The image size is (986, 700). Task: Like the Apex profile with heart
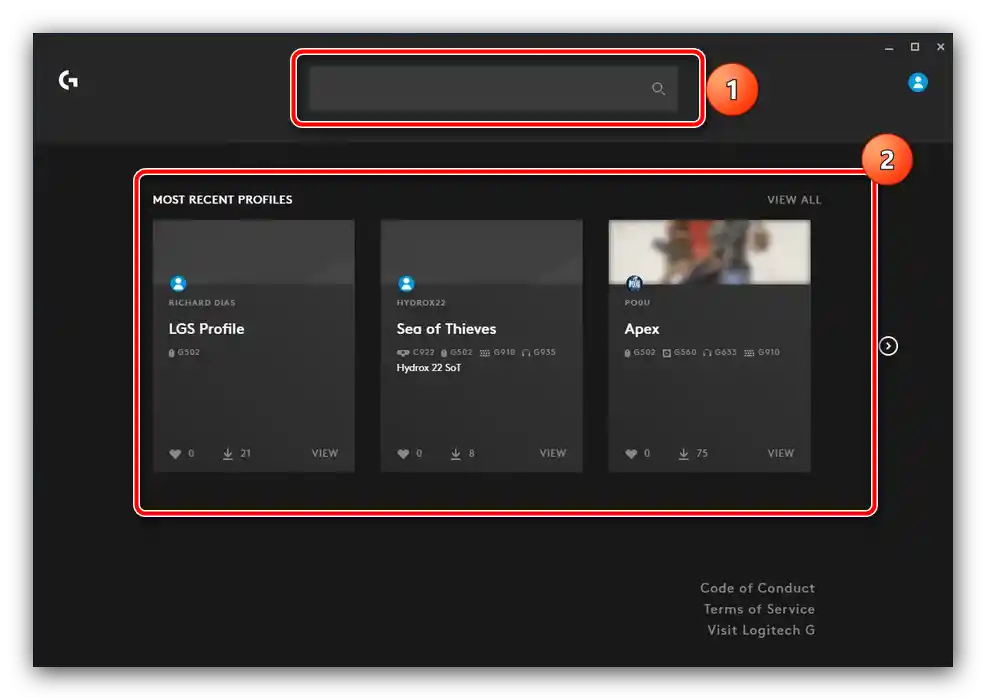pyautogui.click(x=631, y=454)
